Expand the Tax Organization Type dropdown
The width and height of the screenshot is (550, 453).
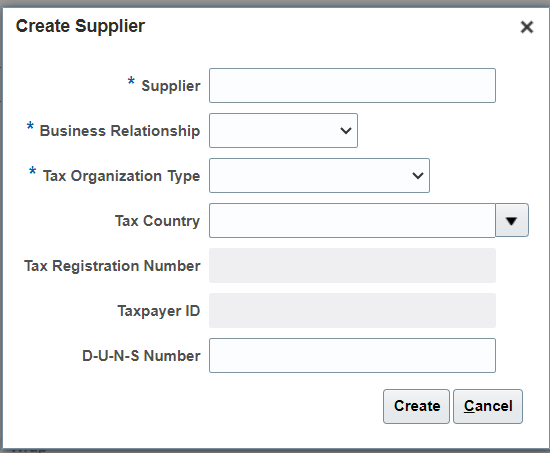coord(319,175)
